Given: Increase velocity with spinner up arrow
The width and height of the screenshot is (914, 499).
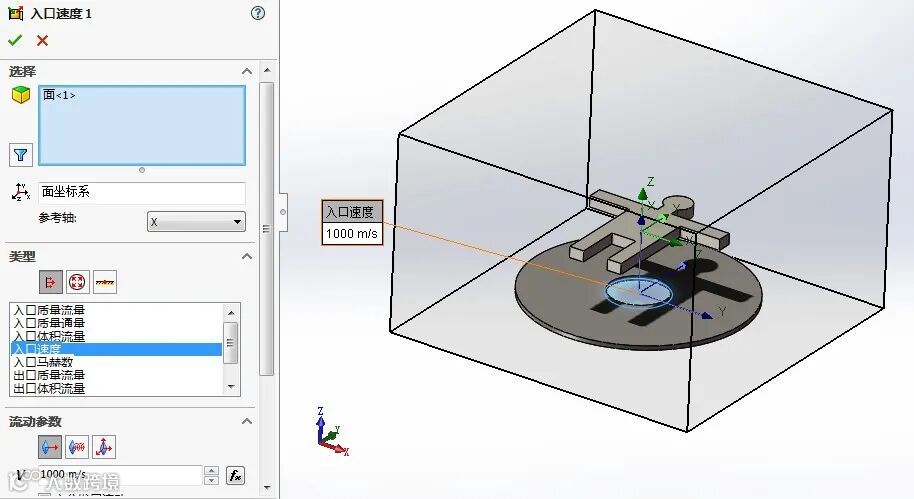Looking at the screenshot, I should coord(212,470).
